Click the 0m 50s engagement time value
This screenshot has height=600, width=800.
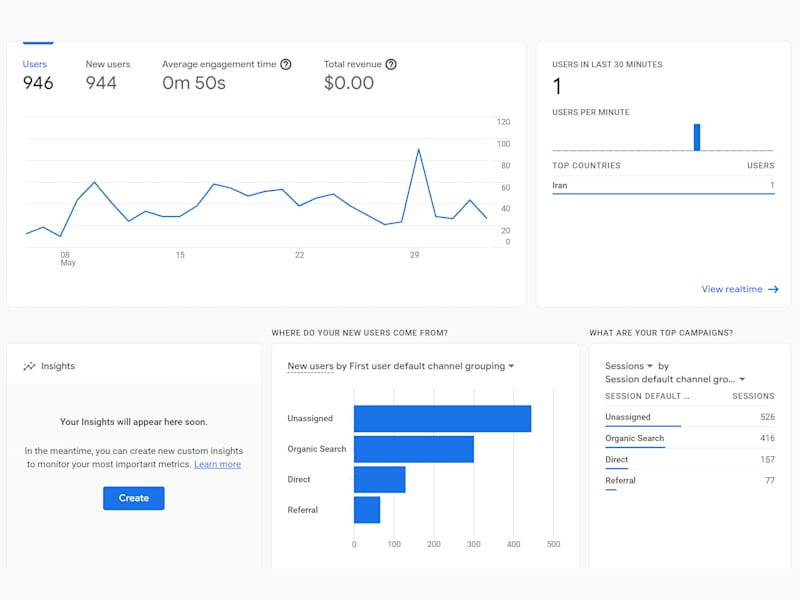tap(194, 83)
